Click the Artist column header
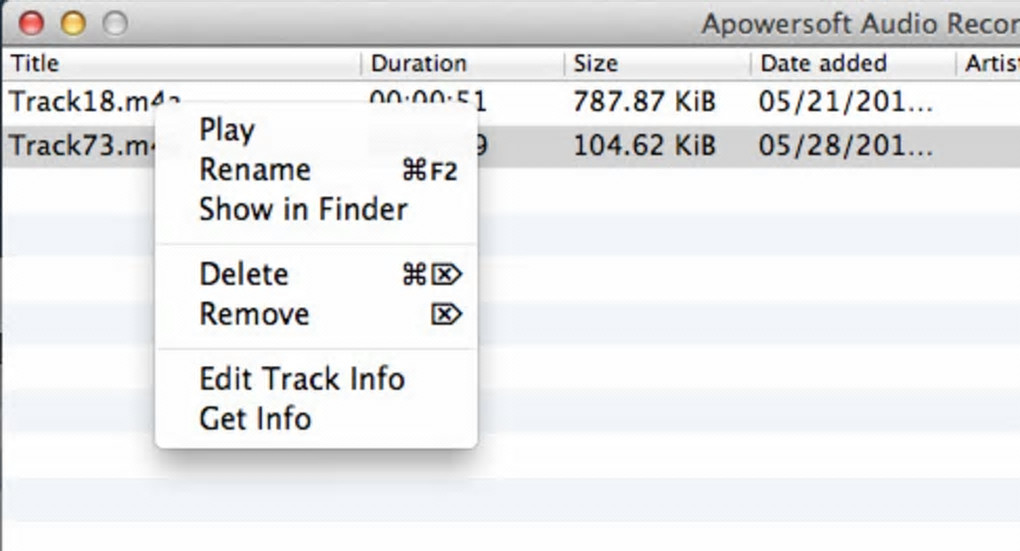1020x551 pixels. (990, 64)
